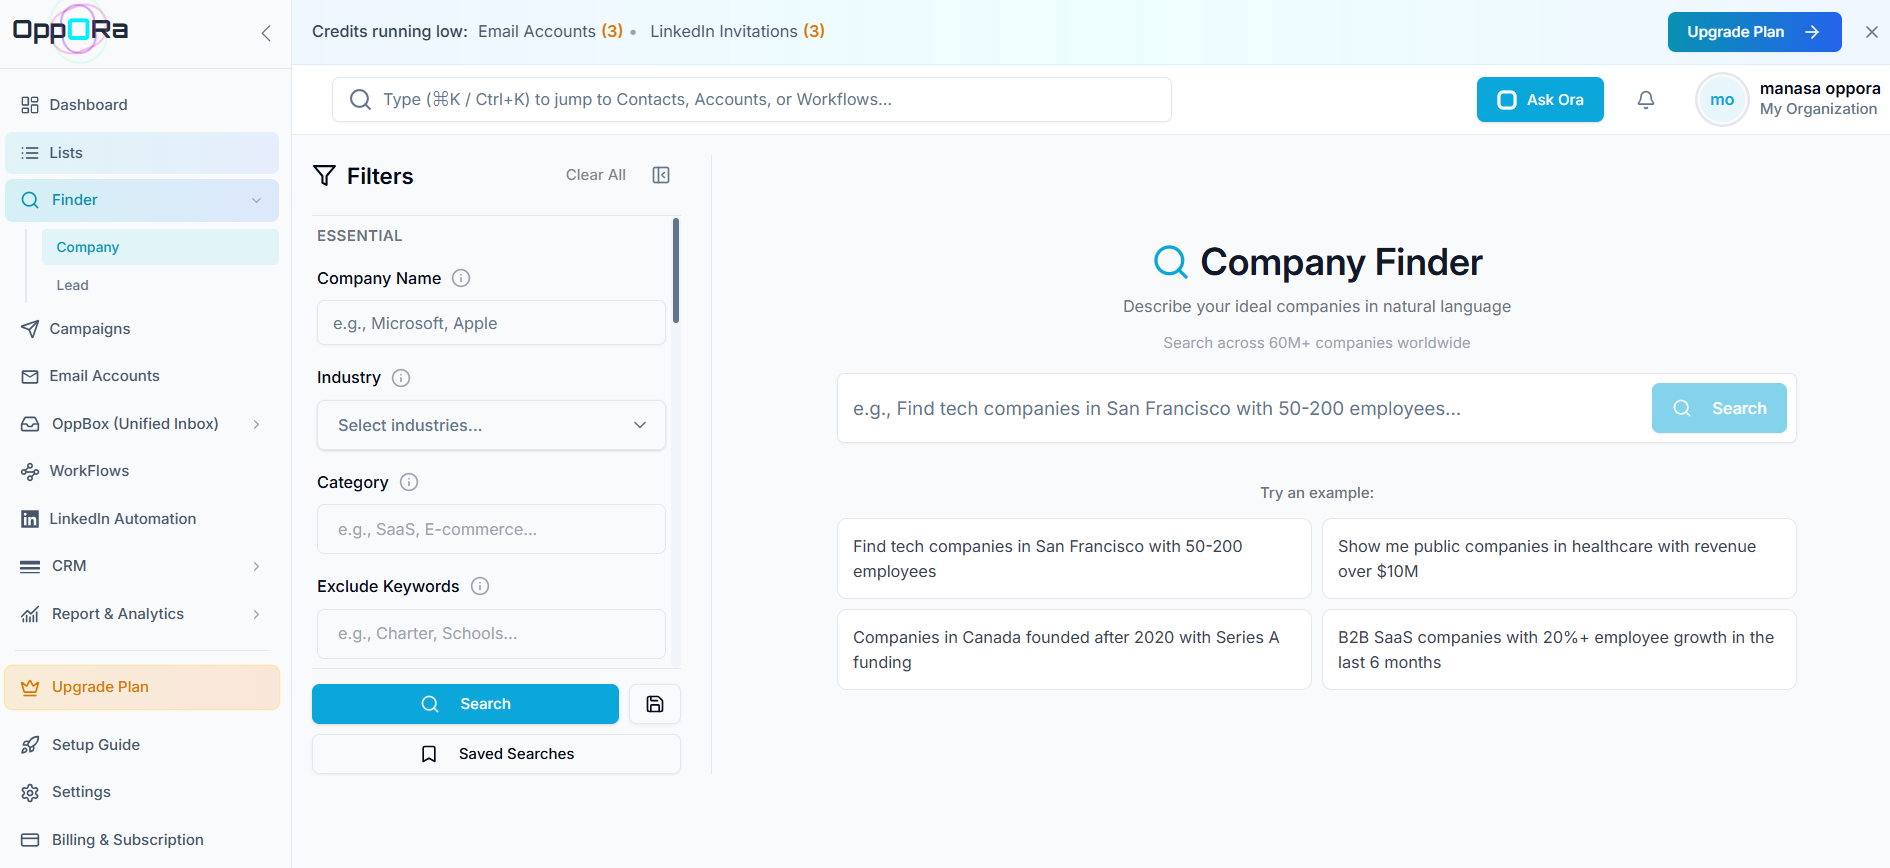The height and width of the screenshot is (868, 1890).
Task: Open the WorkFlows section
Action: (x=142, y=471)
